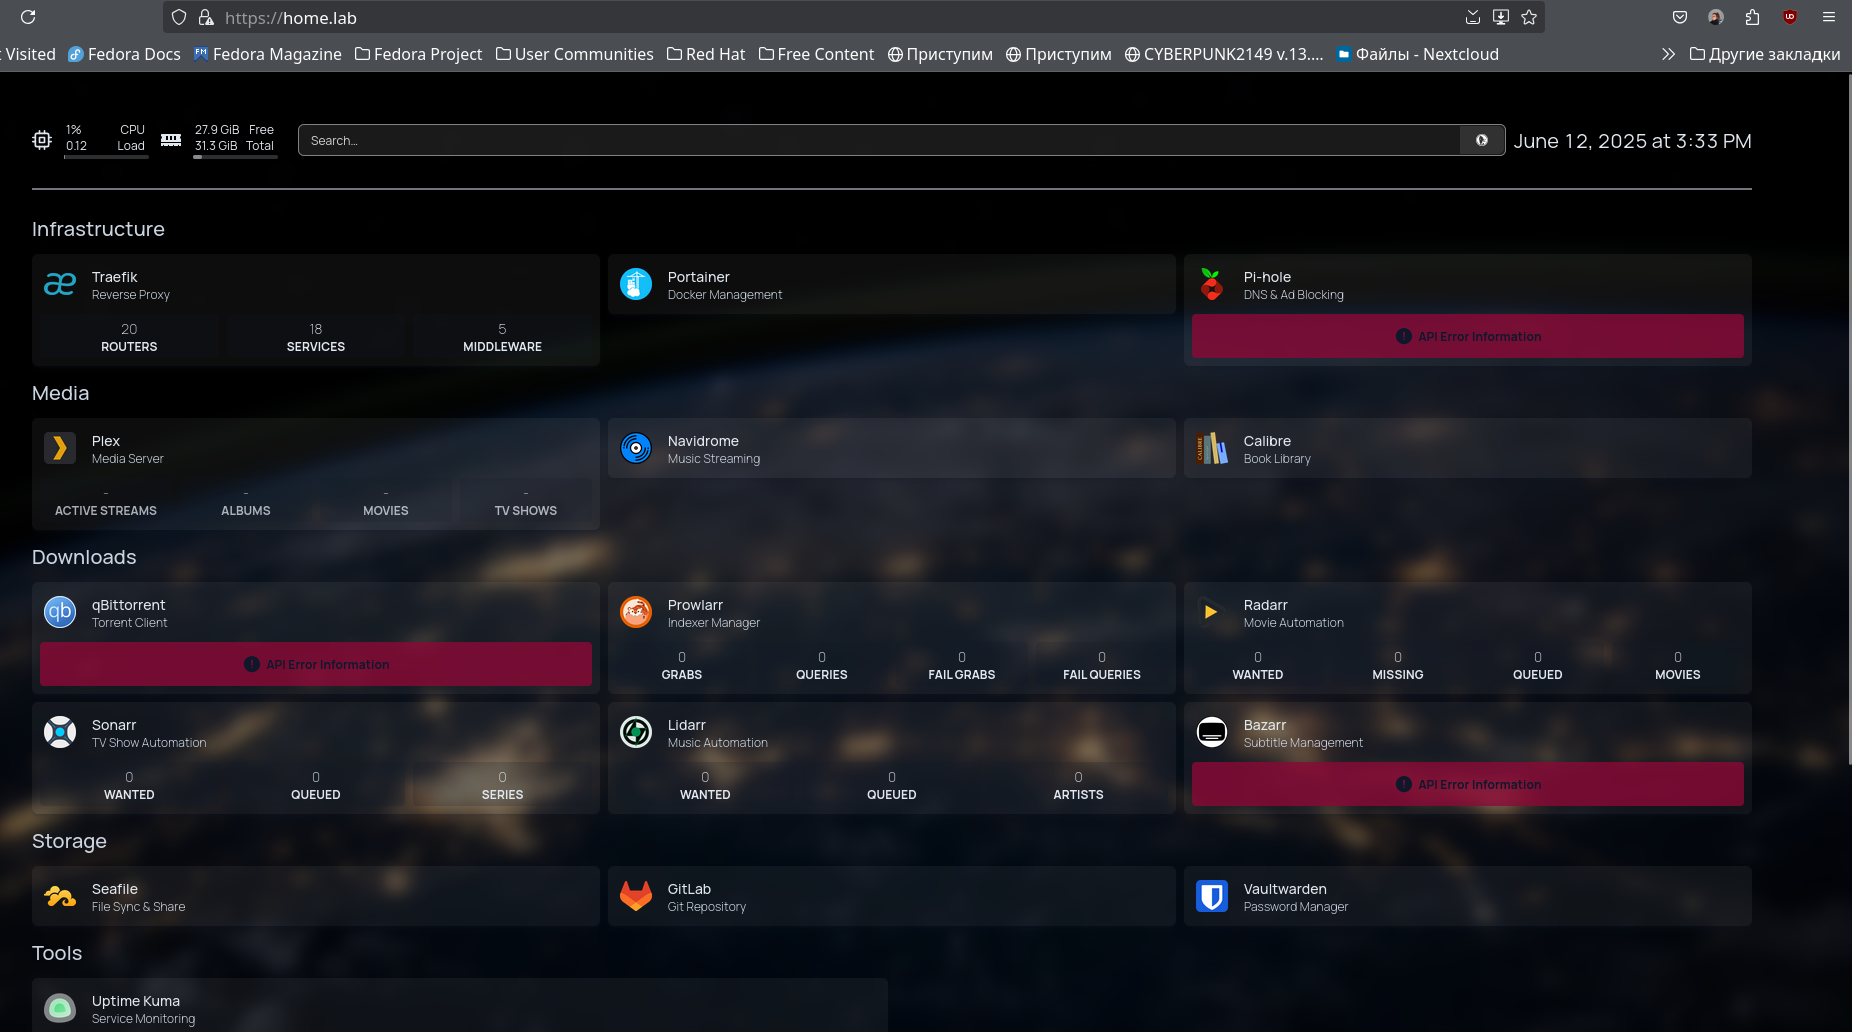Open Navidrome music streaming icon

[636, 448]
